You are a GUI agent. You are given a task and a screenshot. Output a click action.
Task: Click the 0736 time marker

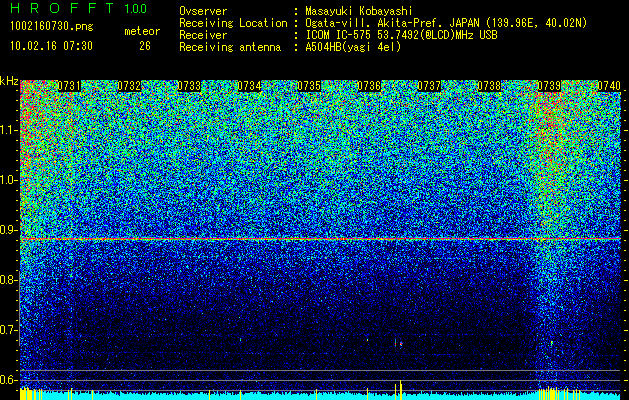369,86
